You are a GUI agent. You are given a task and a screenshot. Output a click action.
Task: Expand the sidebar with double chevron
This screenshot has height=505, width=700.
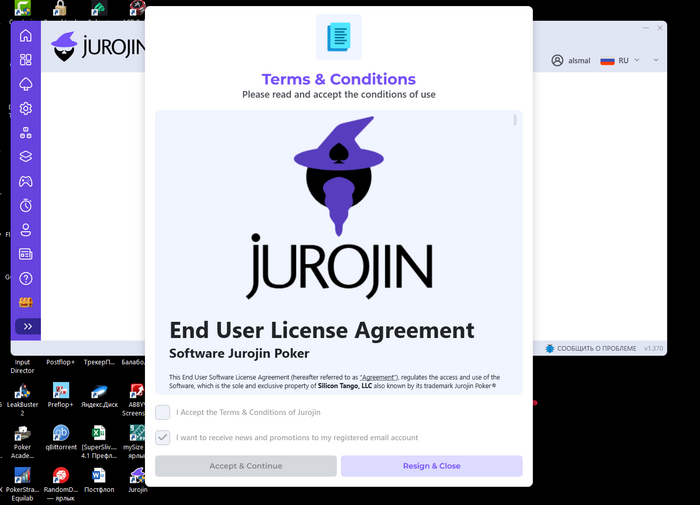pyautogui.click(x=28, y=326)
